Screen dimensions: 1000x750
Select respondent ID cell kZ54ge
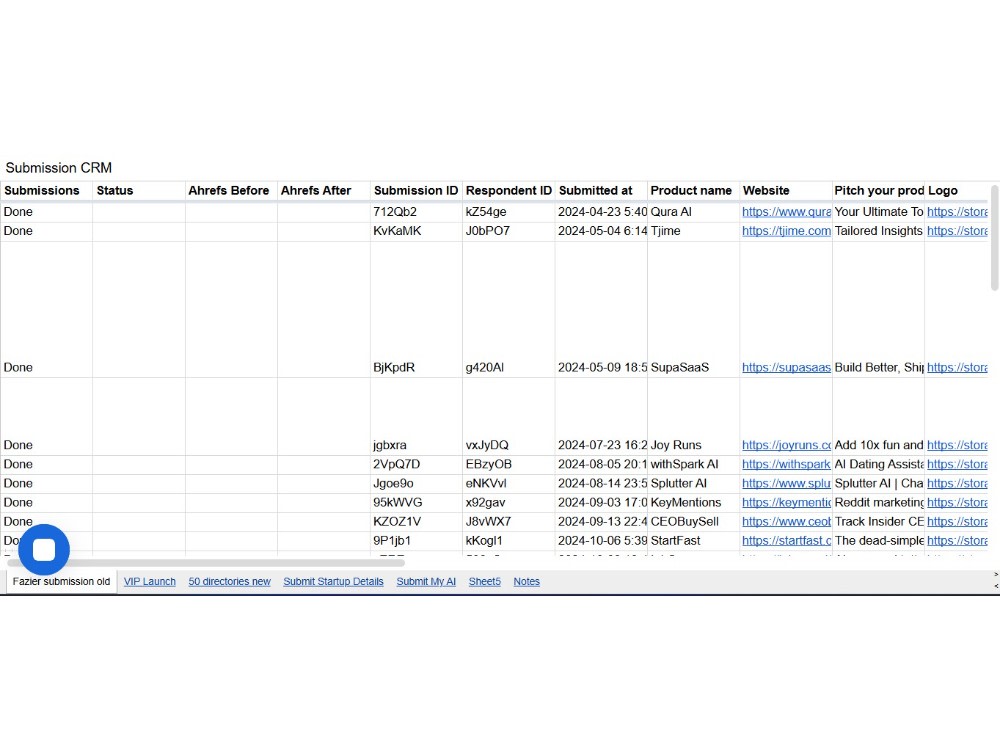point(509,212)
